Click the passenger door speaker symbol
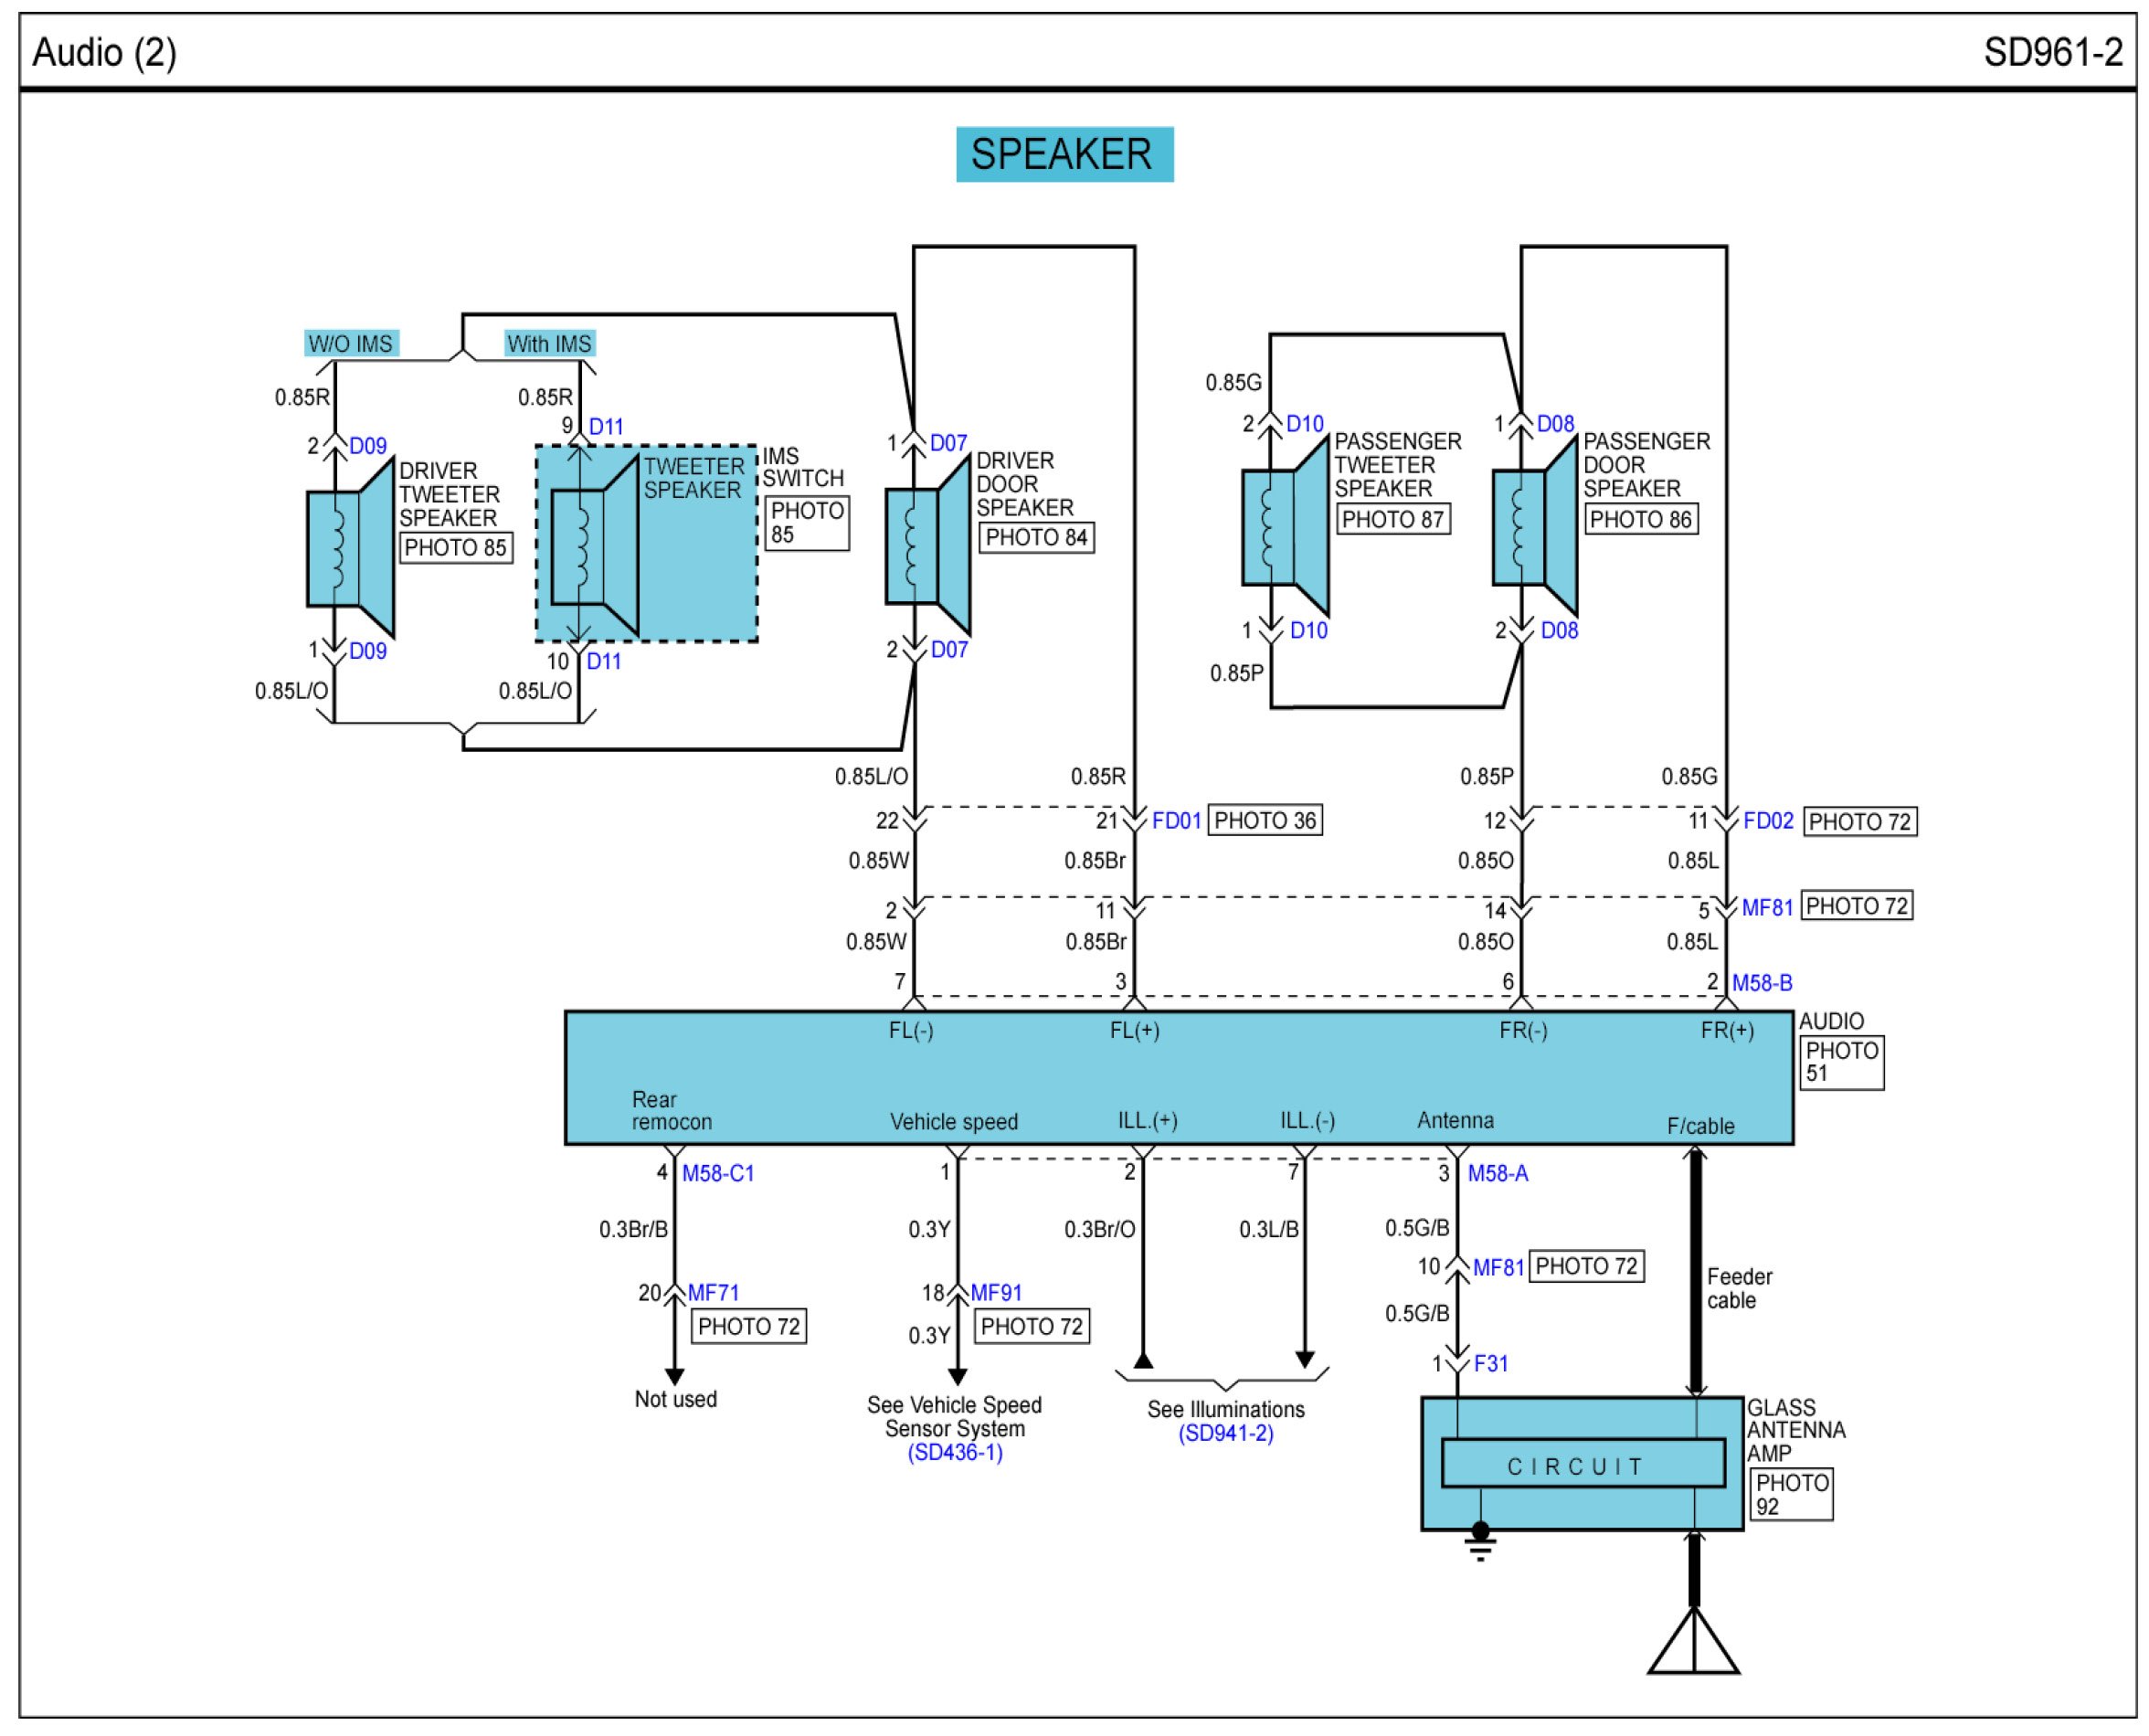 click(x=1534, y=527)
